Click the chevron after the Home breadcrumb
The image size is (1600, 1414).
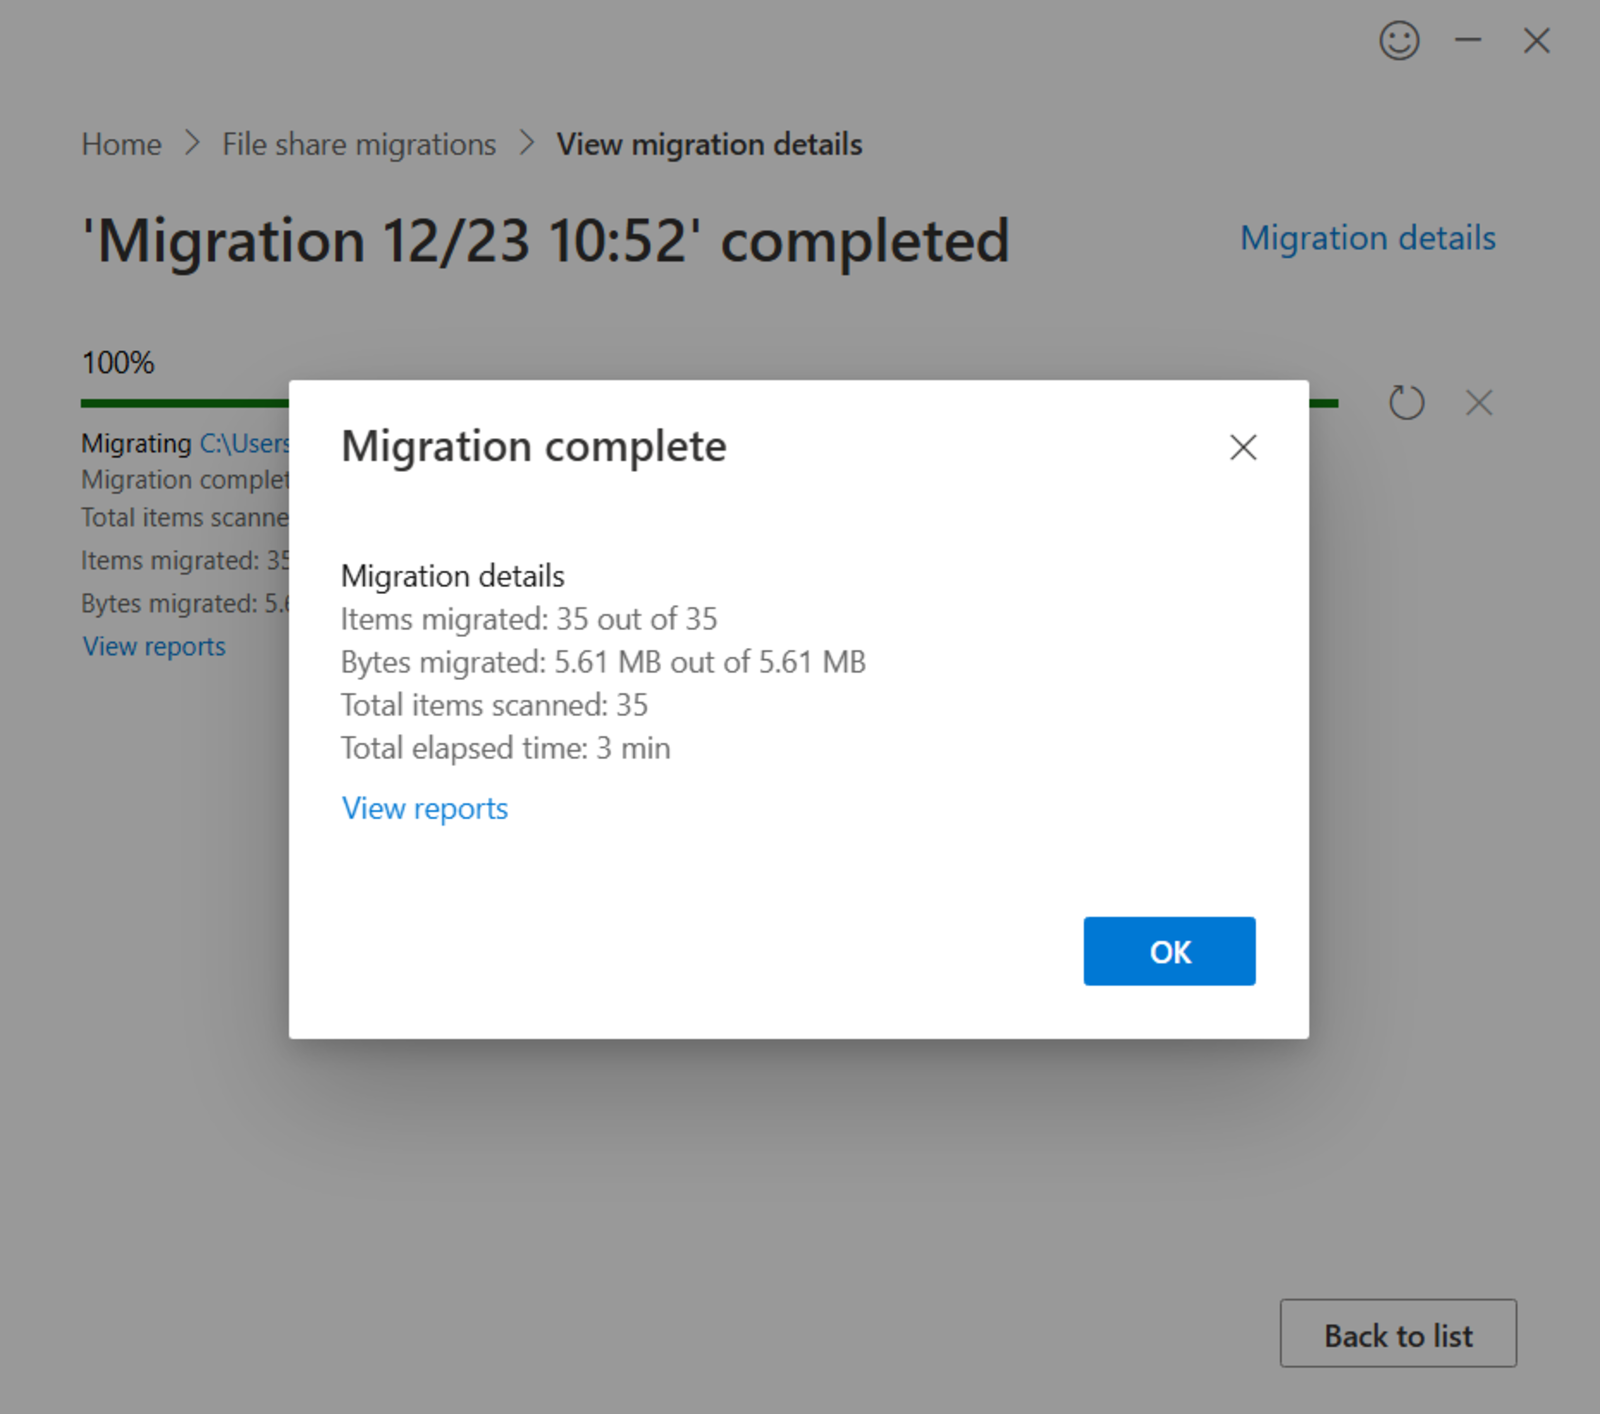[x=191, y=144]
